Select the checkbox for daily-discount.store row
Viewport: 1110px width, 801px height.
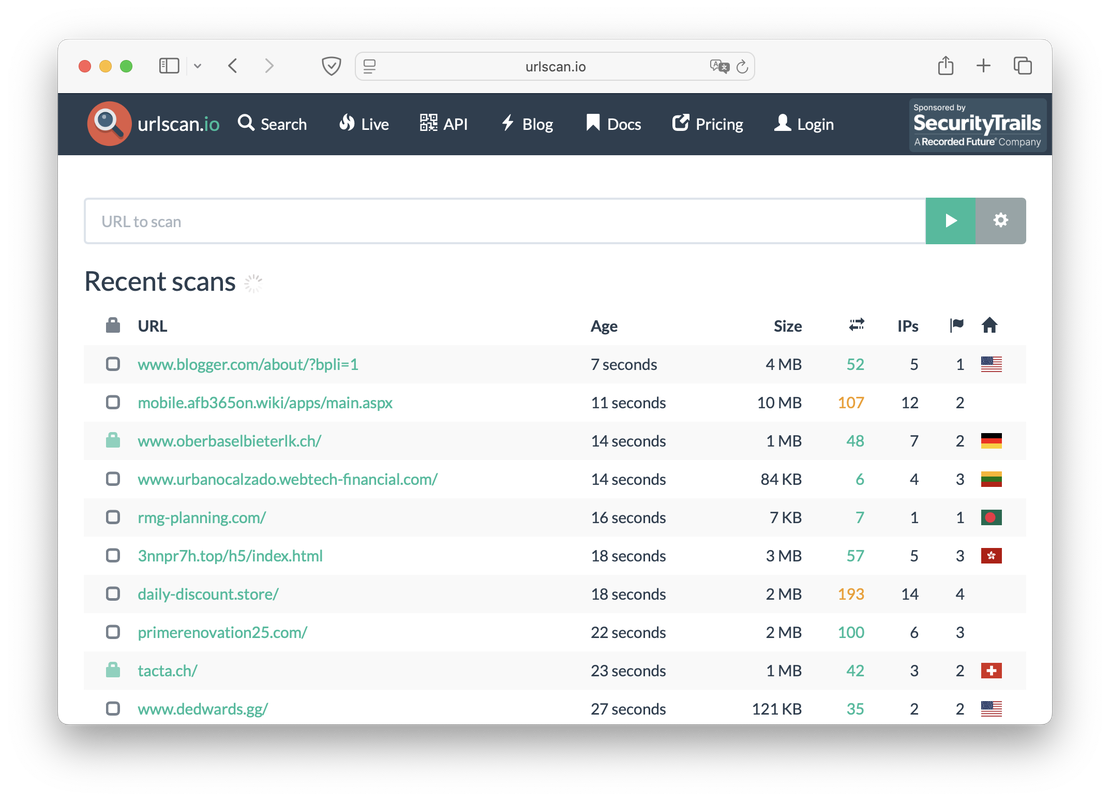[112, 593]
